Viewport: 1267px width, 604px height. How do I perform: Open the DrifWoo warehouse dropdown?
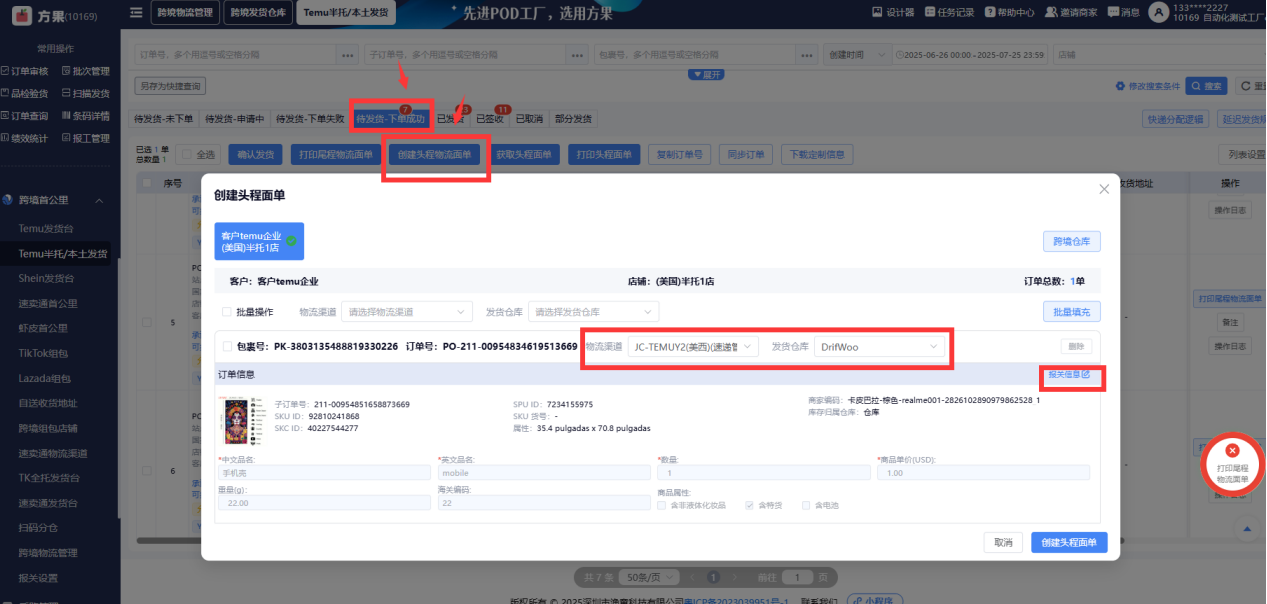[x=880, y=346]
